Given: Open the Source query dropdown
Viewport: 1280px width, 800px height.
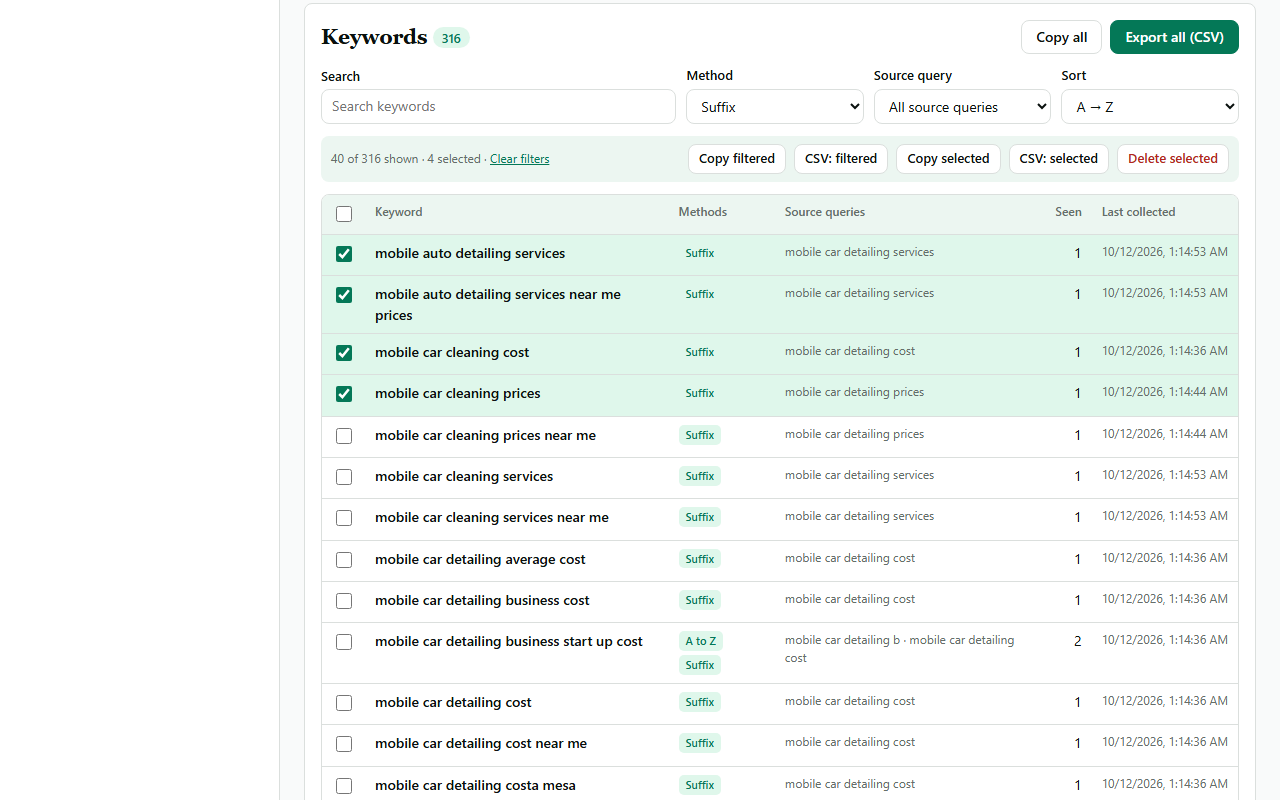Looking at the screenshot, I should coord(962,107).
